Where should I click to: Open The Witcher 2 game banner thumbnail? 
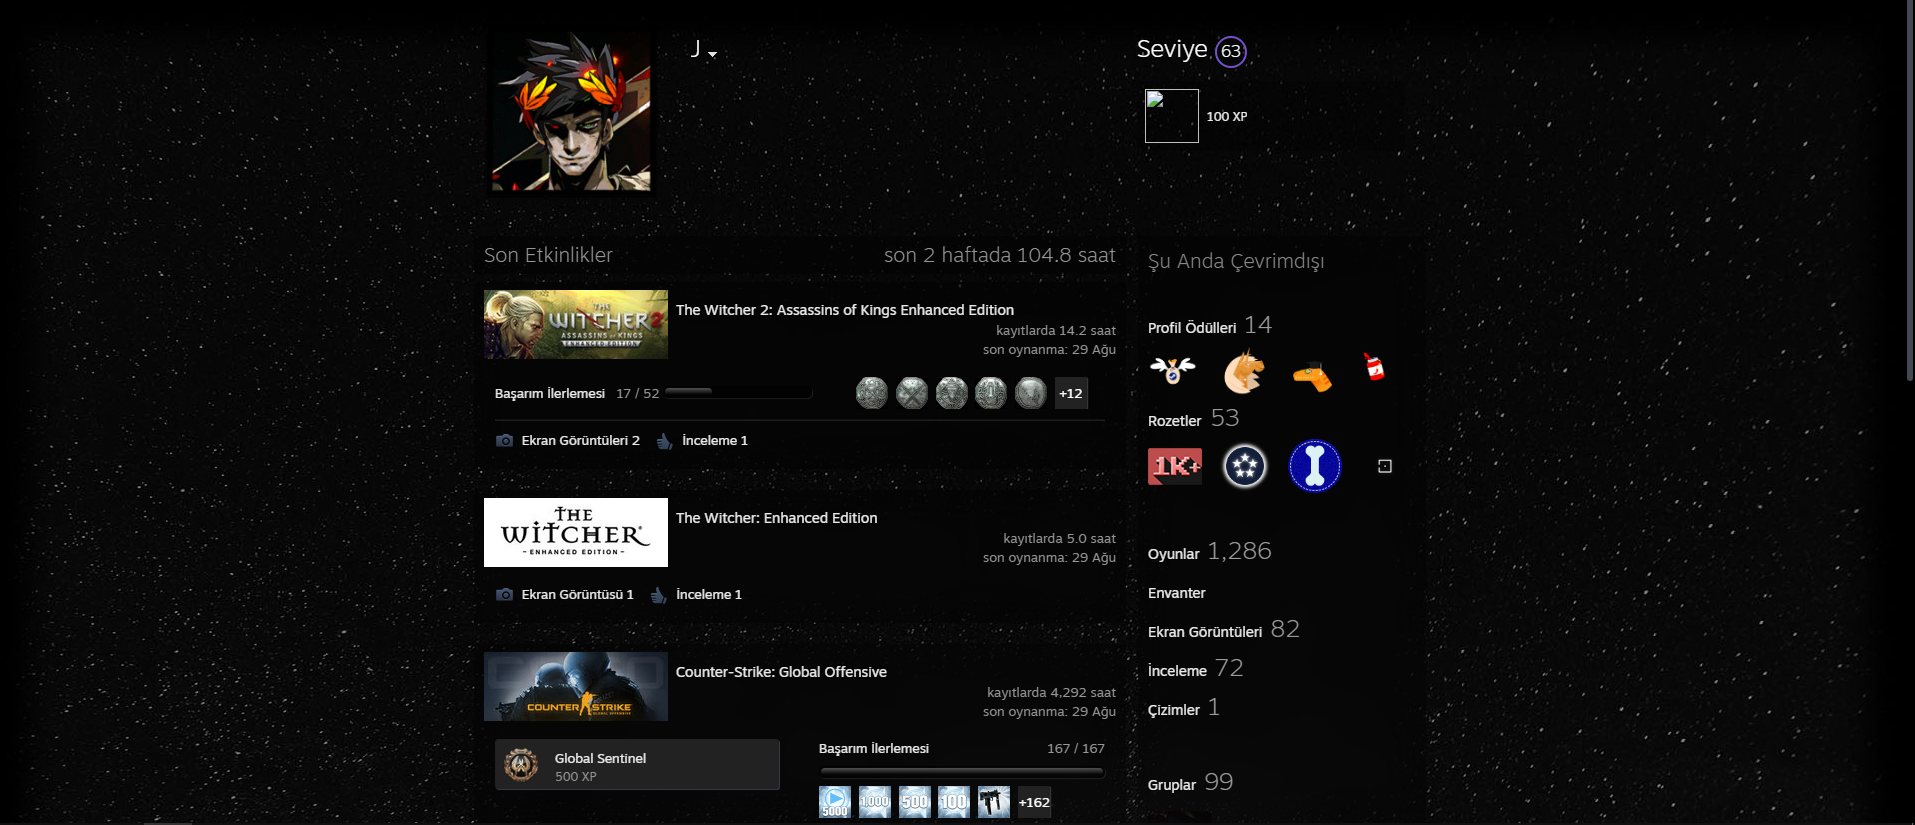[576, 324]
